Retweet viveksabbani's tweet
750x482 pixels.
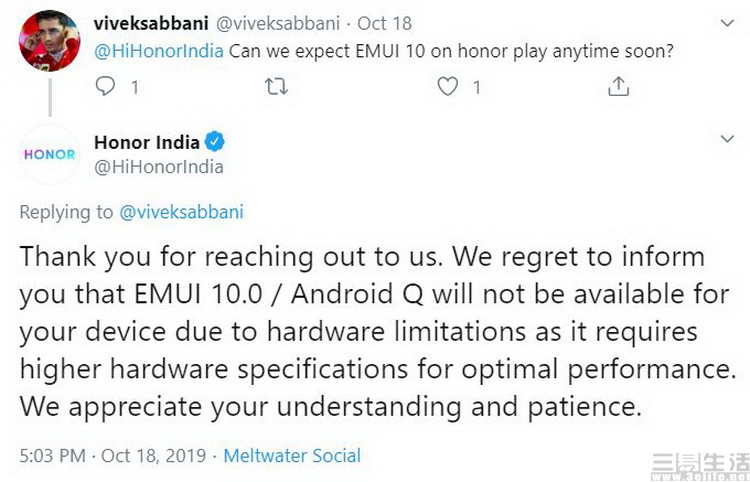tap(274, 87)
